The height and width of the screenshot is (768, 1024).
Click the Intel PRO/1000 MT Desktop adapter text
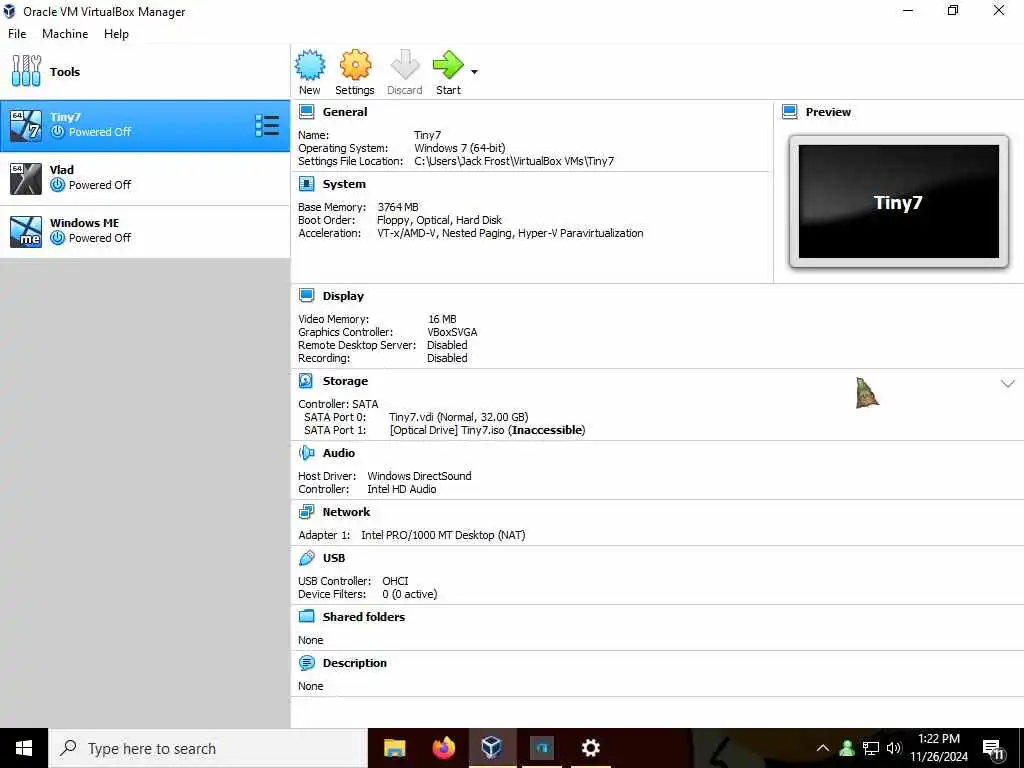pos(443,535)
